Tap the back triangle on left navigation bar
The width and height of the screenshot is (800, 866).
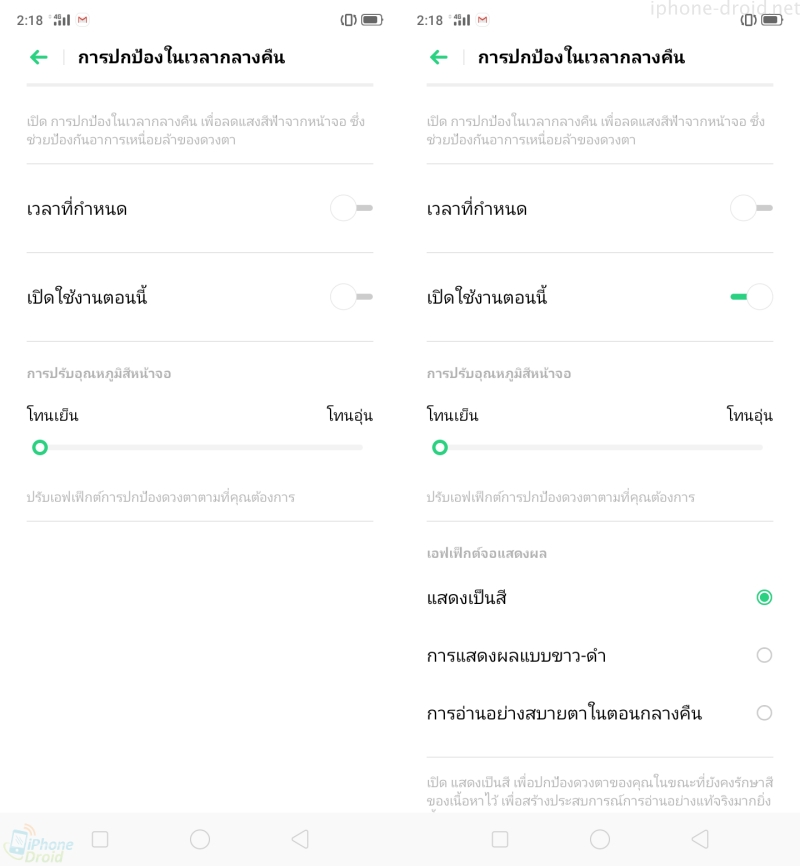[x=300, y=839]
